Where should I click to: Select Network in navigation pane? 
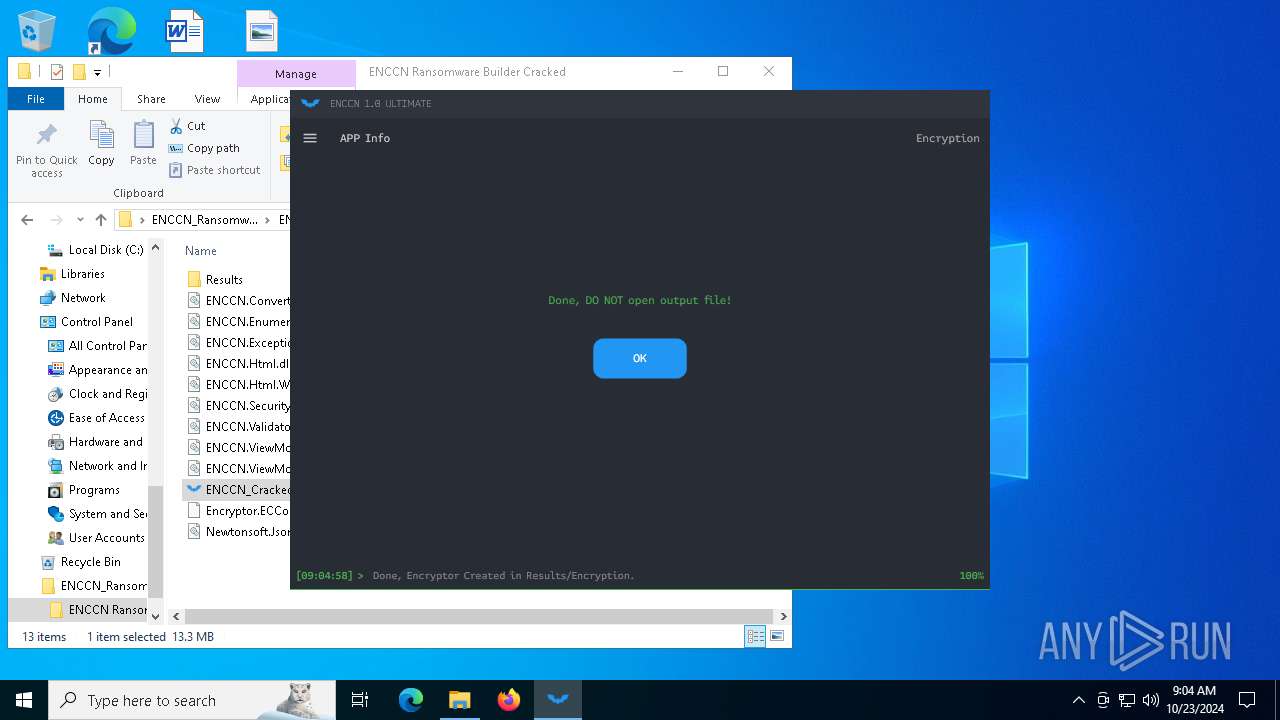pyautogui.click(x=73, y=298)
